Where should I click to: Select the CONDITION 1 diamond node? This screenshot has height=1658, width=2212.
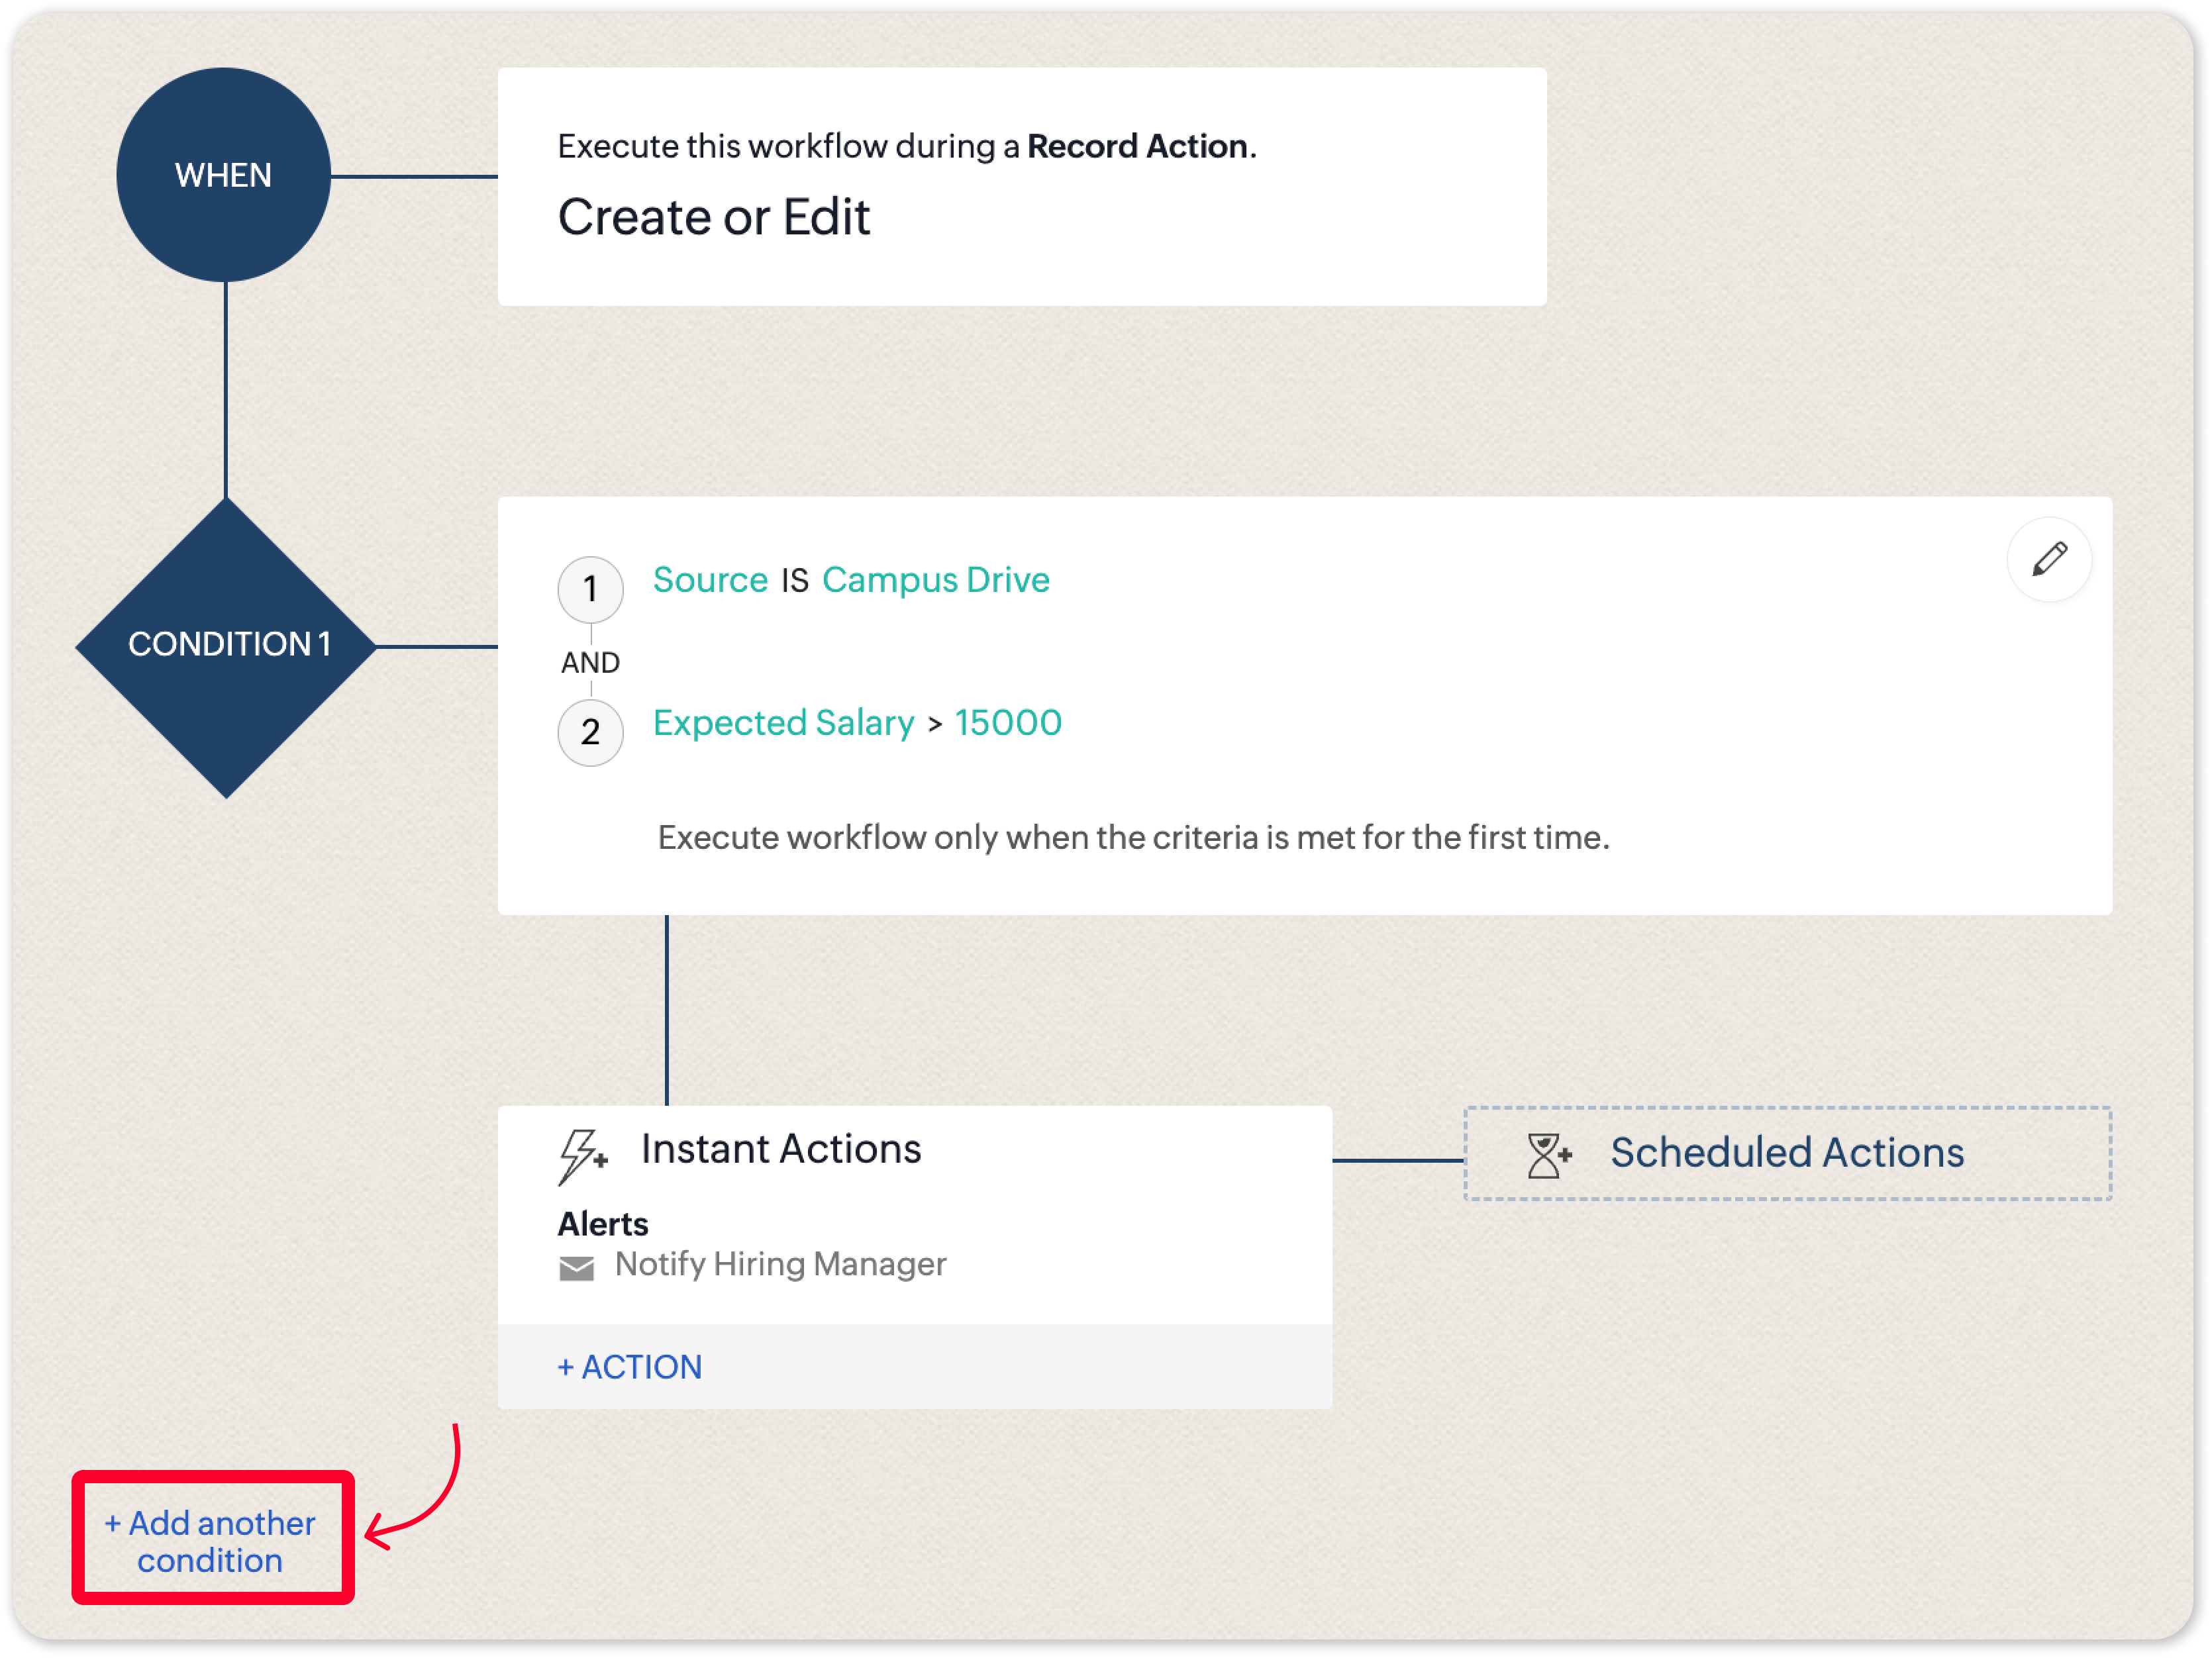[x=227, y=645]
